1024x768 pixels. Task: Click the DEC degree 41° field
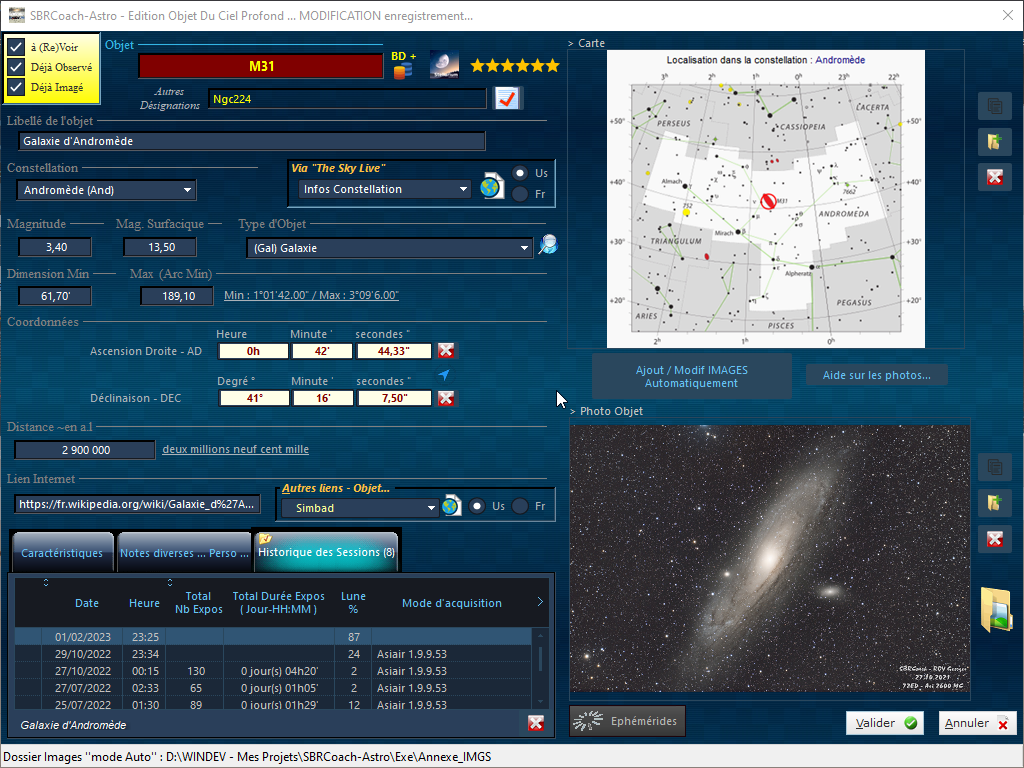pyautogui.click(x=254, y=398)
